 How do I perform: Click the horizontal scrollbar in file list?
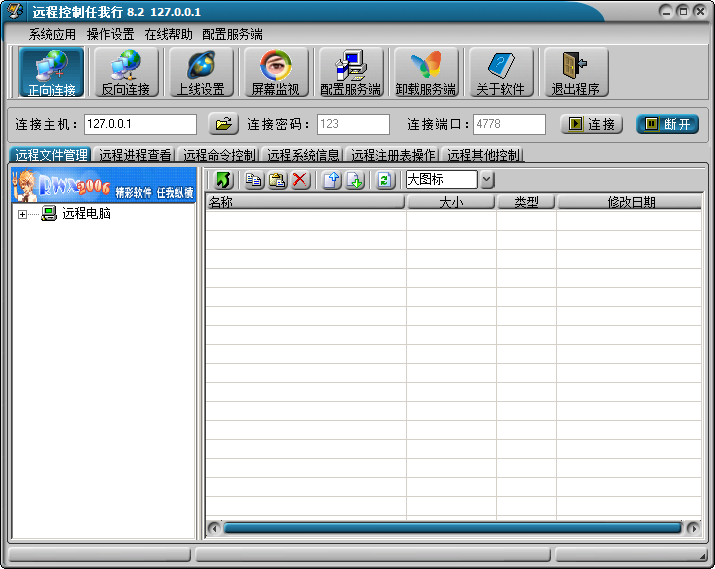[452, 527]
